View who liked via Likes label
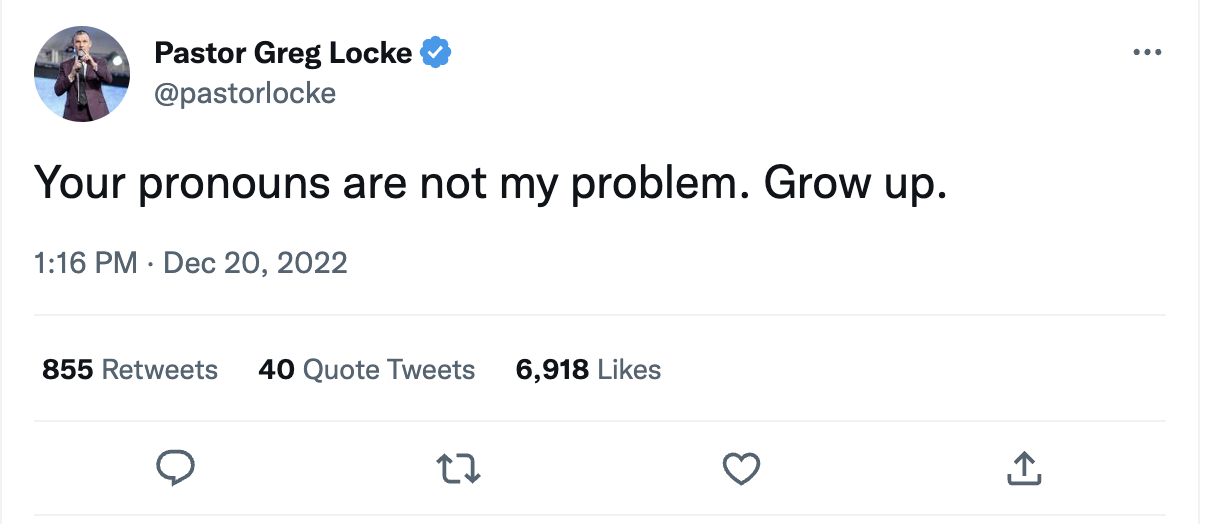Screen dimensions: 1218x524 (629, 370)
